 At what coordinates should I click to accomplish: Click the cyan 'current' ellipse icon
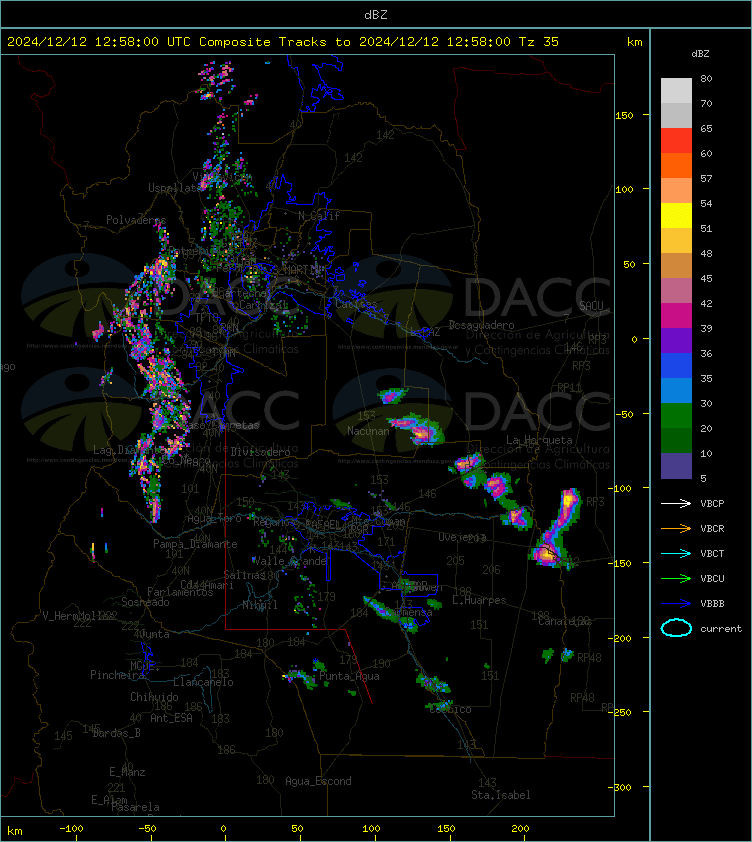(x=676, y=628)
